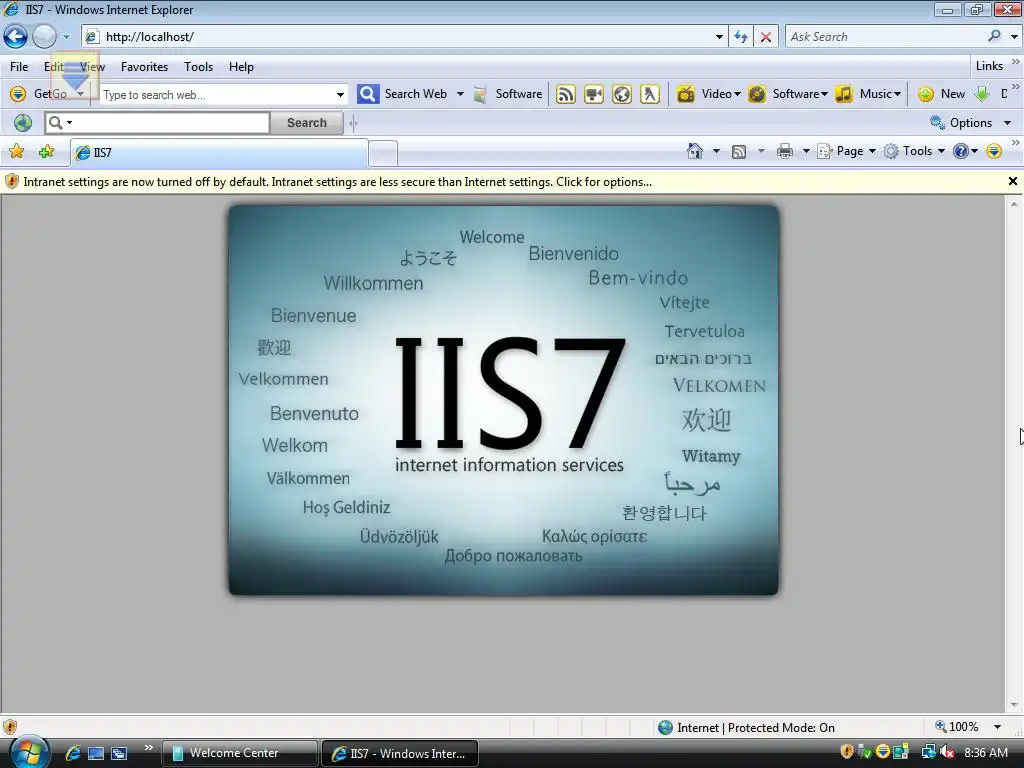1024x768 pixels.
Task: Open the Windows Start orb
Action: click(x=29, y=752)
